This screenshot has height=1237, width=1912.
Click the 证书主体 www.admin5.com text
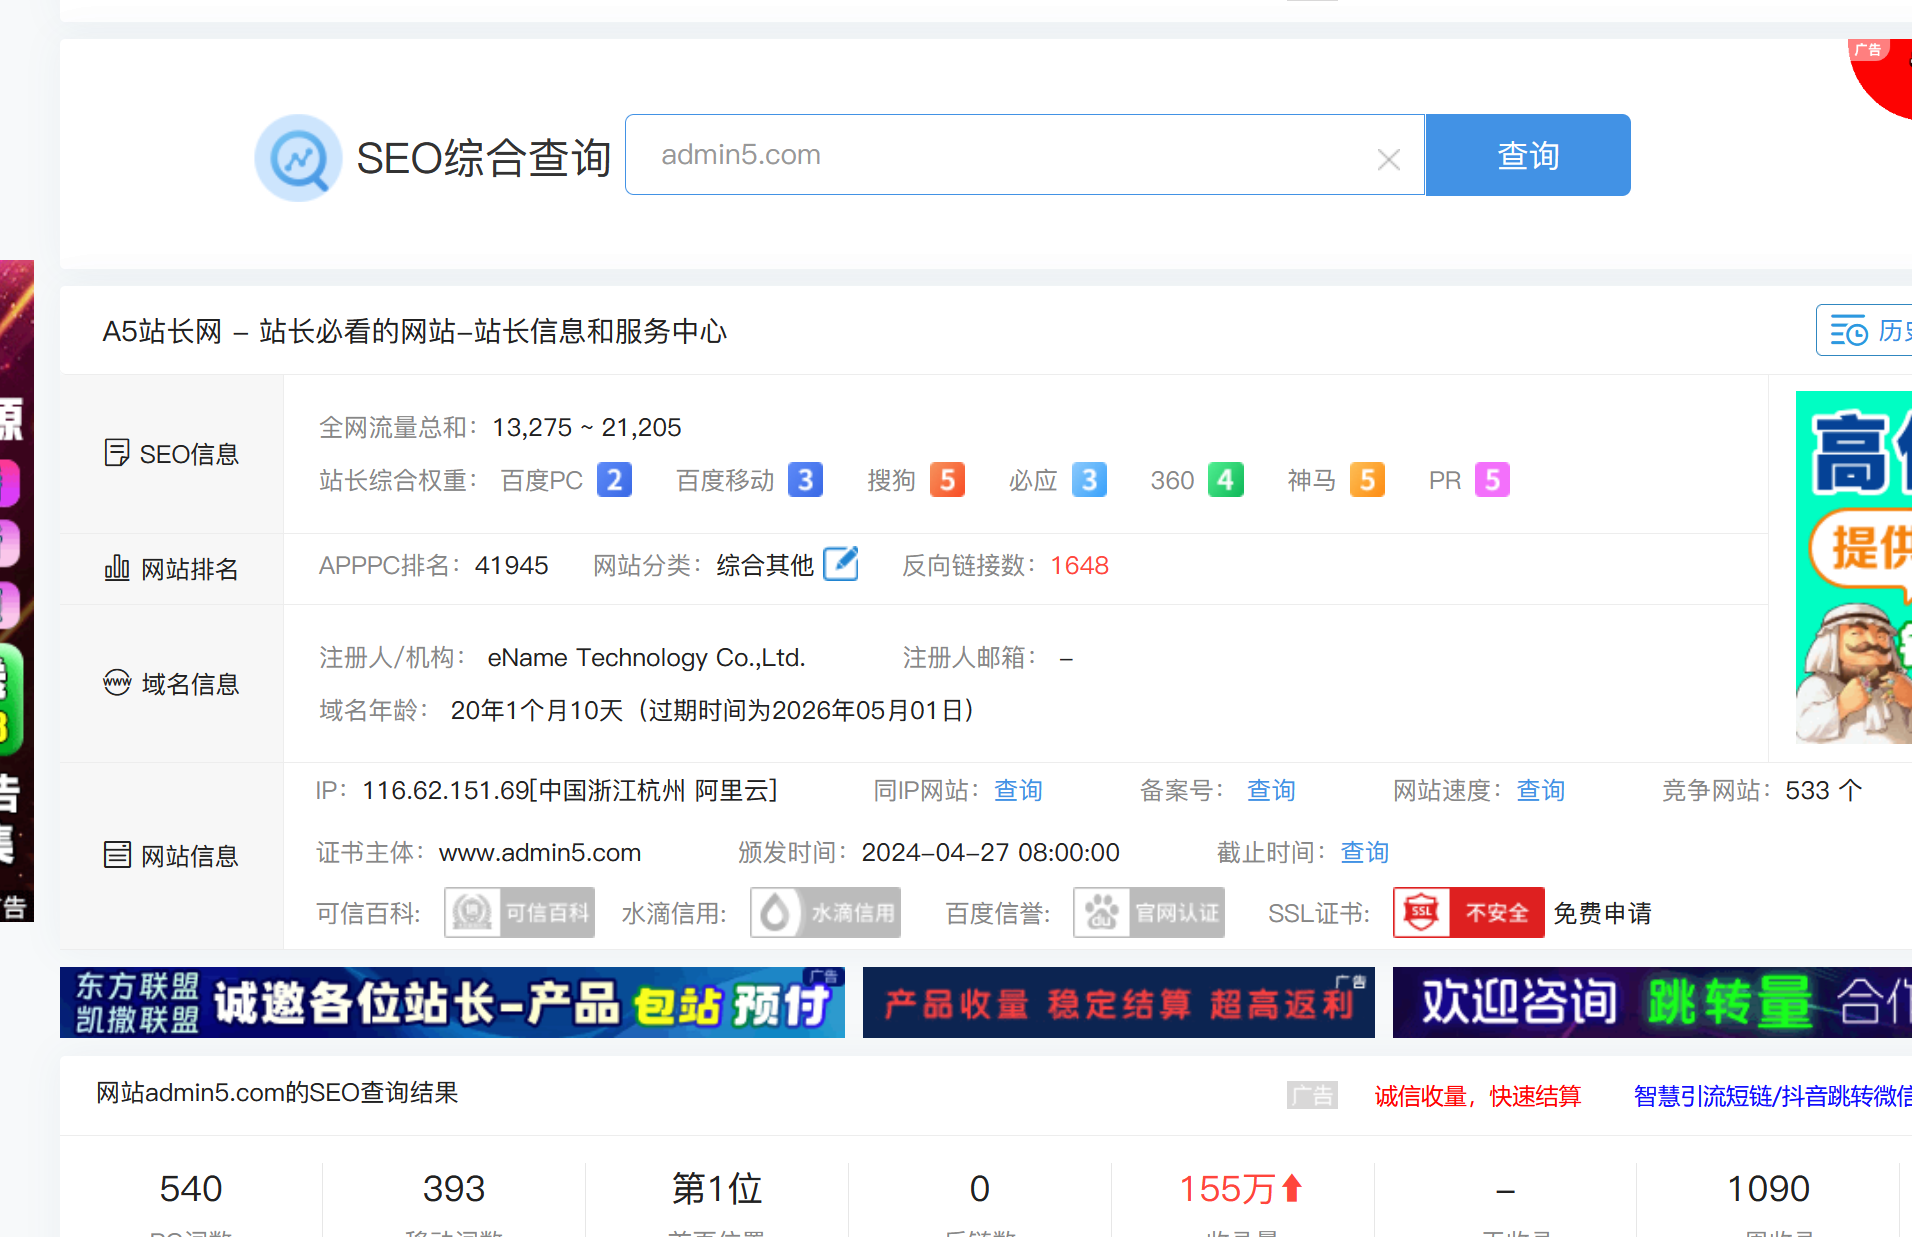coord(540,853)
